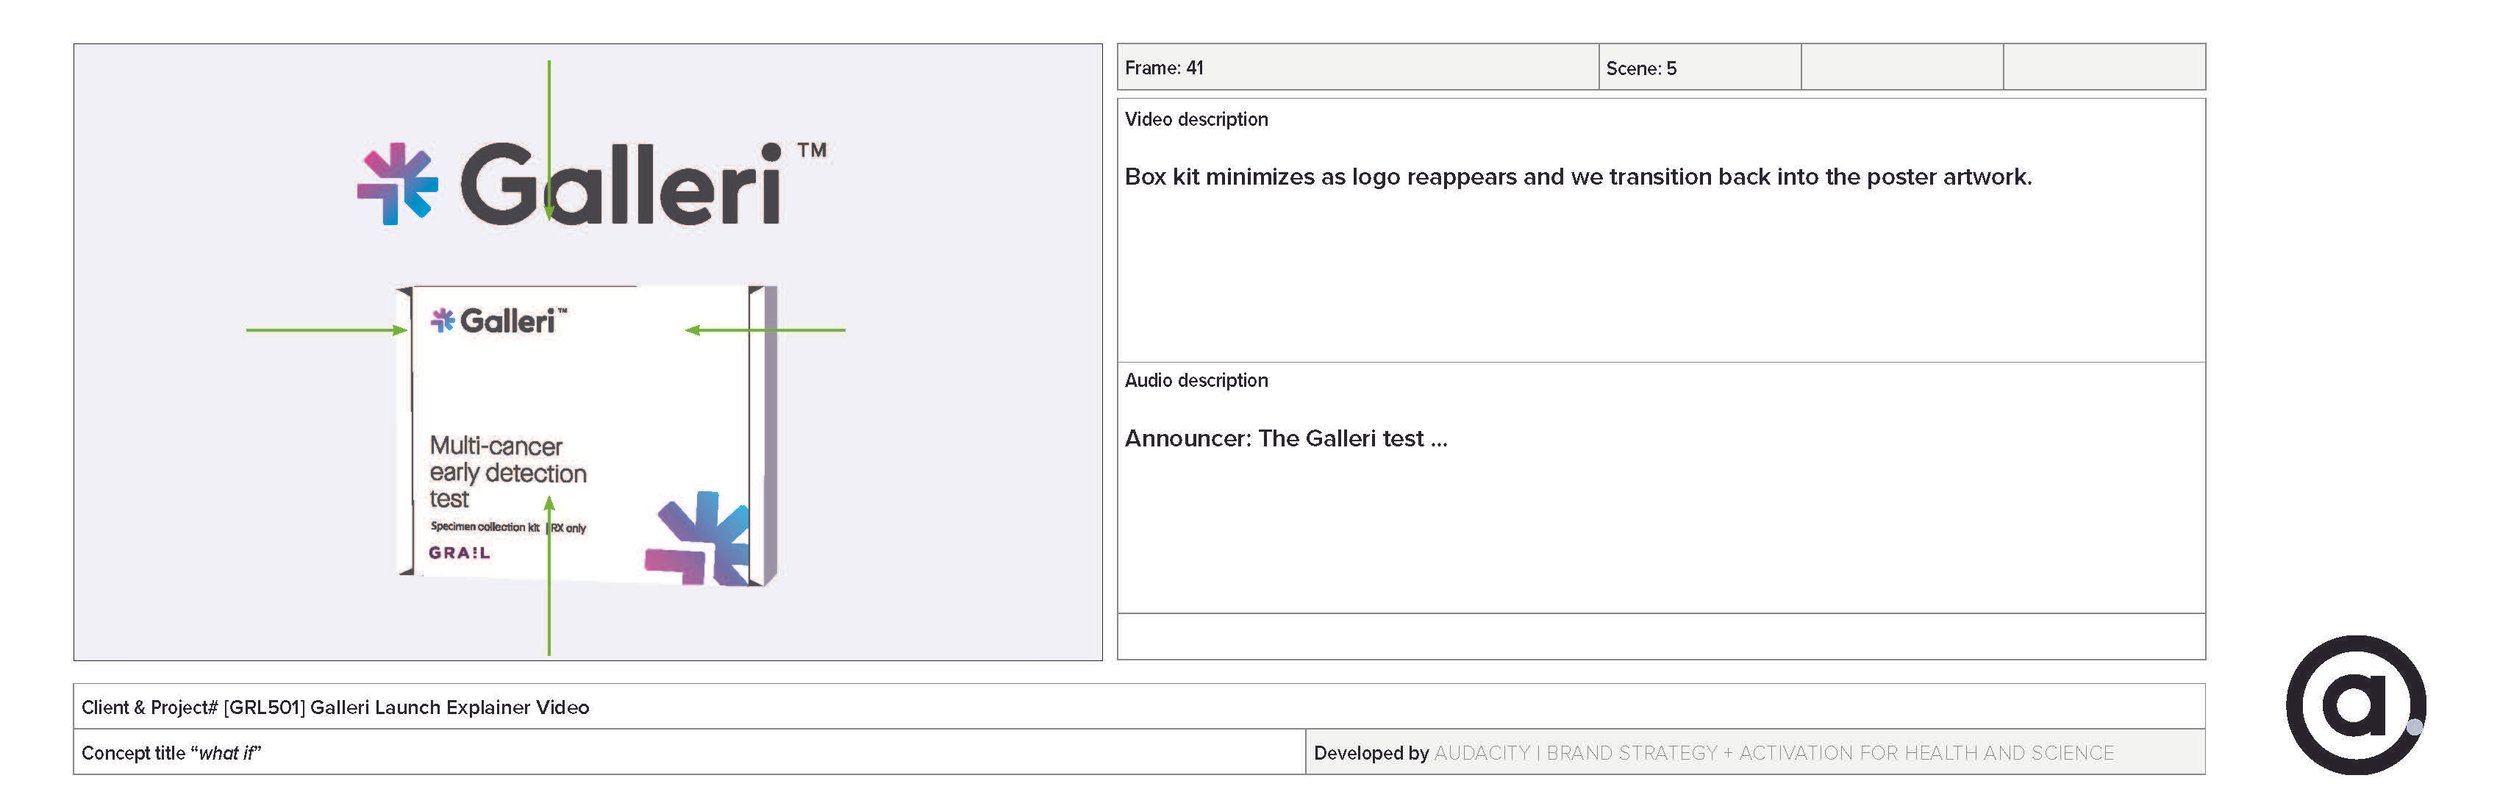Click the Galleri starburst icon beside the wordmark

(397, 184)
